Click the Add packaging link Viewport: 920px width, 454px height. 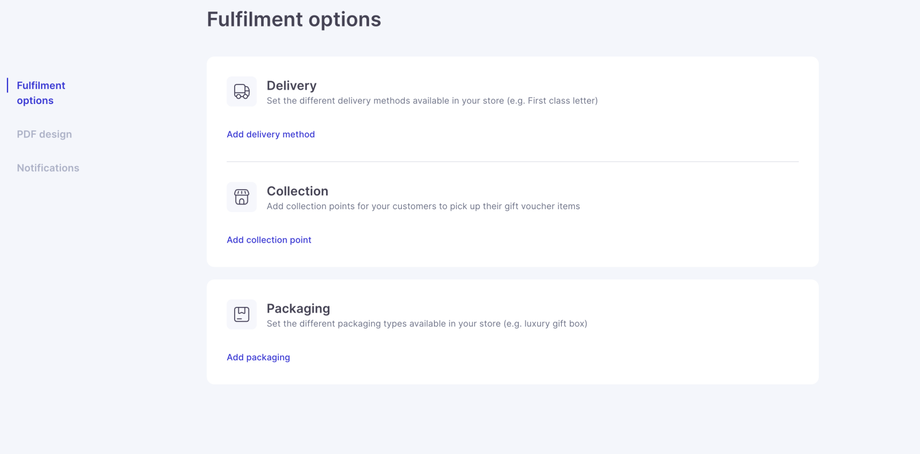(258, 357)
